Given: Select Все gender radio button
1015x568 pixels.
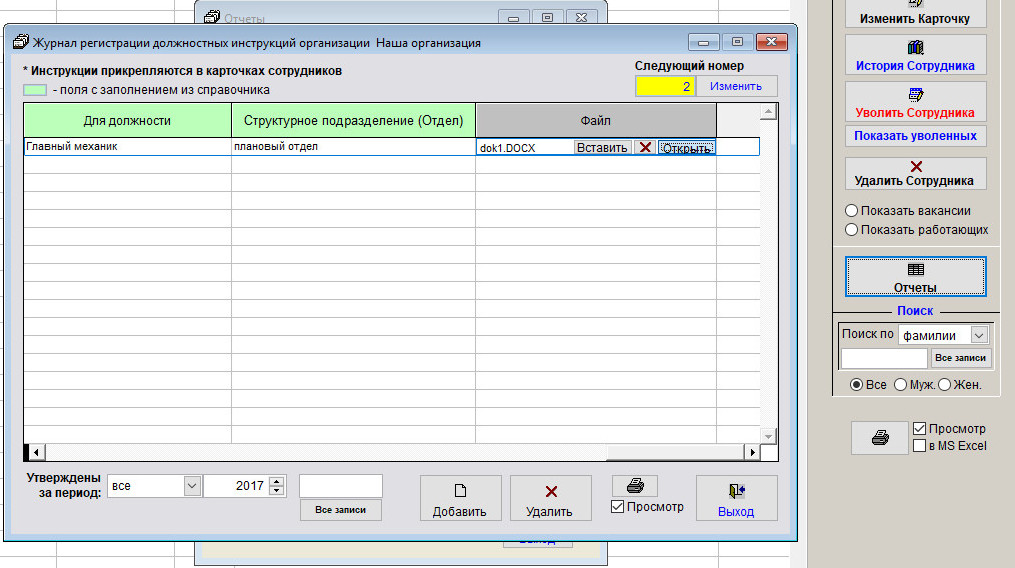Looking at the screenshot, I should click(856, 385).
